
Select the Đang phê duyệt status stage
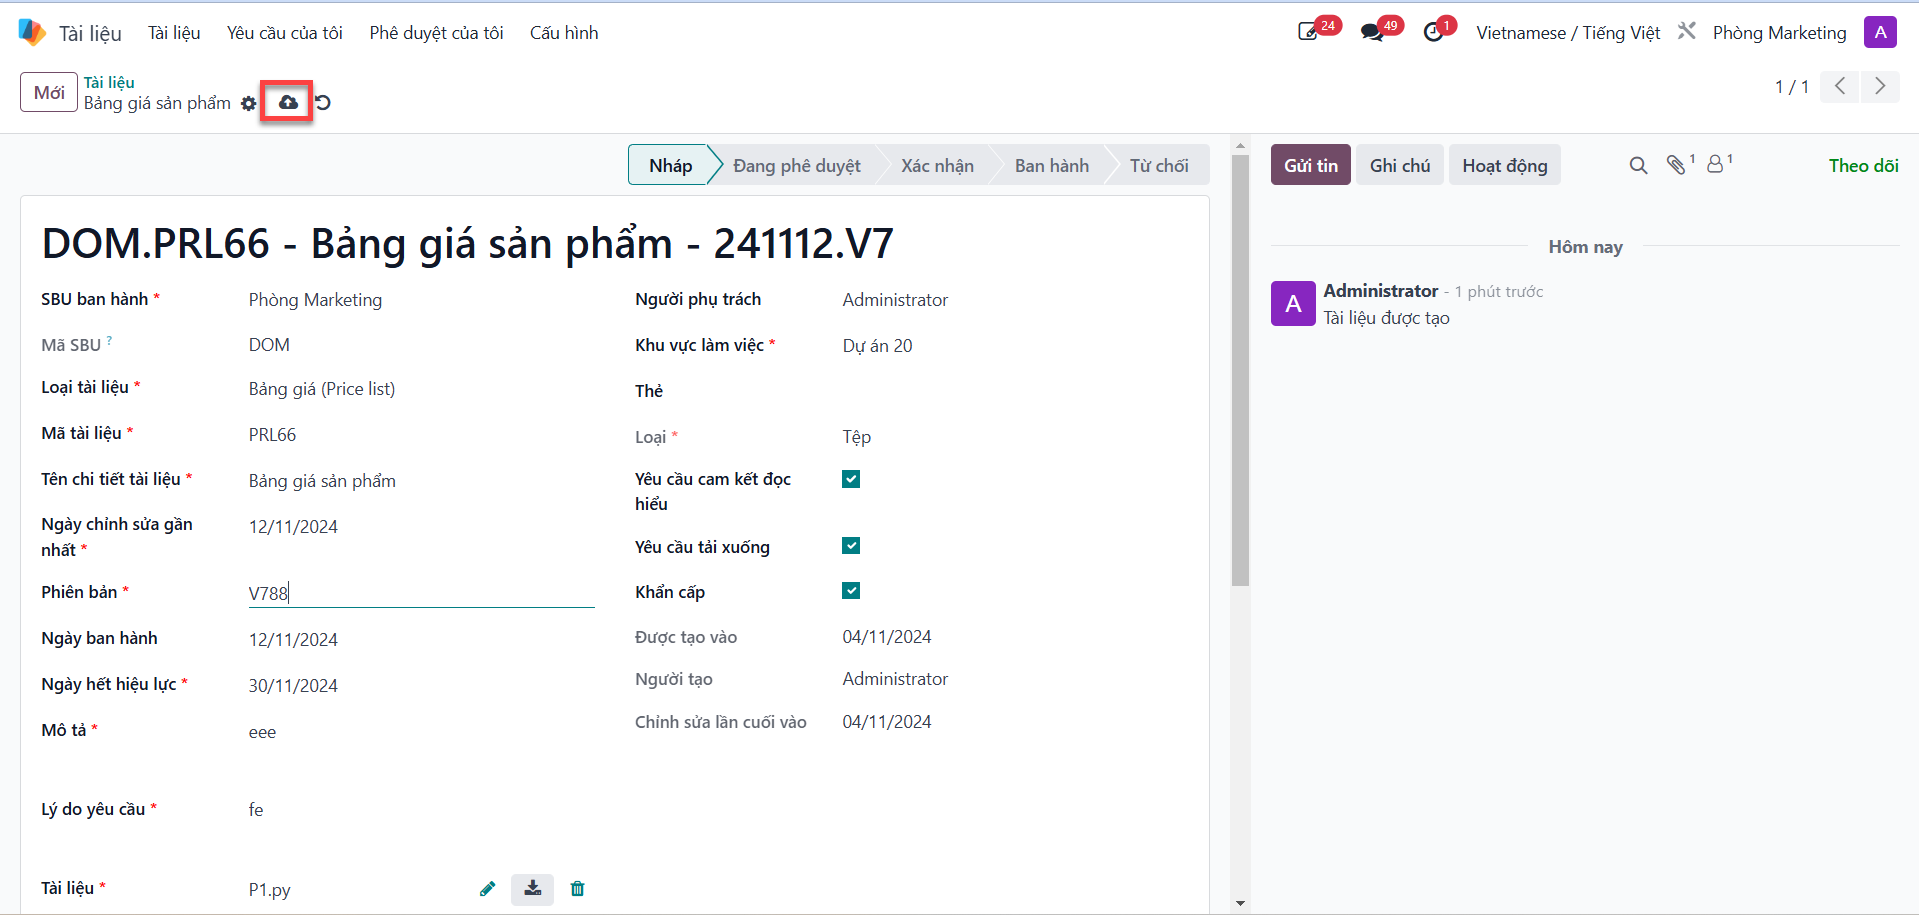click(796, 165)
